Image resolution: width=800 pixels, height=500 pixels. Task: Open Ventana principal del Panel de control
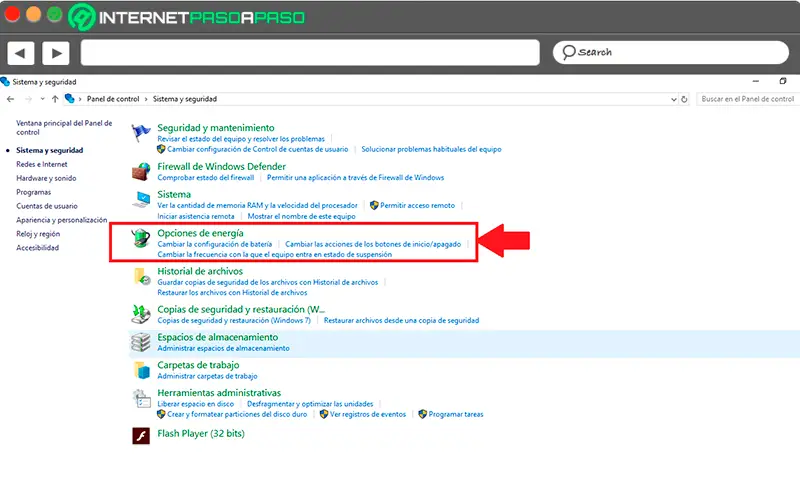[64, 128]
